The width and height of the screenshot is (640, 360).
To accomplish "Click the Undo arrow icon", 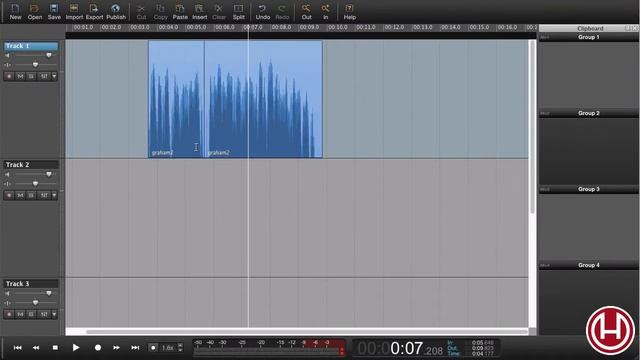I will click(262, 12).
